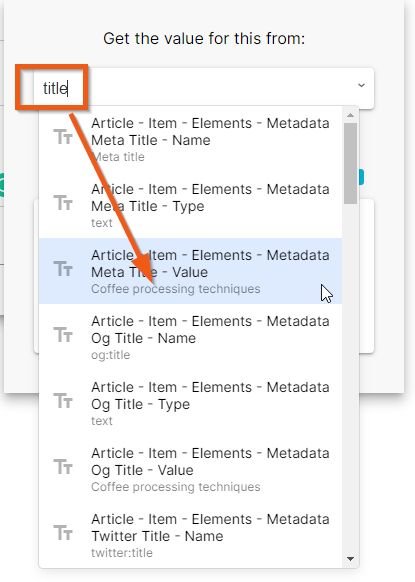415x582 pixels.
Task: Click text icon beside Meta Title - Value
Action: point(63,268)
